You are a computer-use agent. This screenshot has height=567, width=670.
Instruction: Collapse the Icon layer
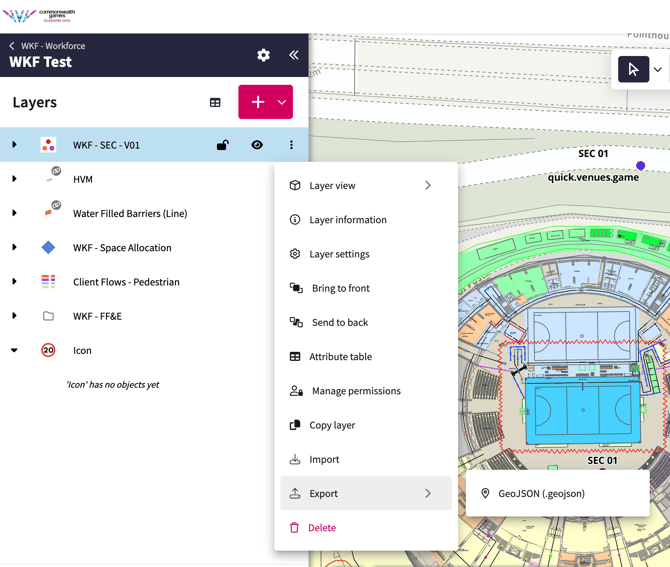click(14, 350)
